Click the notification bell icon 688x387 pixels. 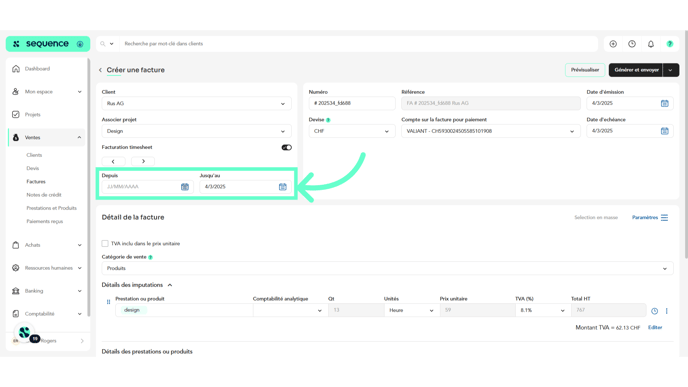click(x=651, y=44)
